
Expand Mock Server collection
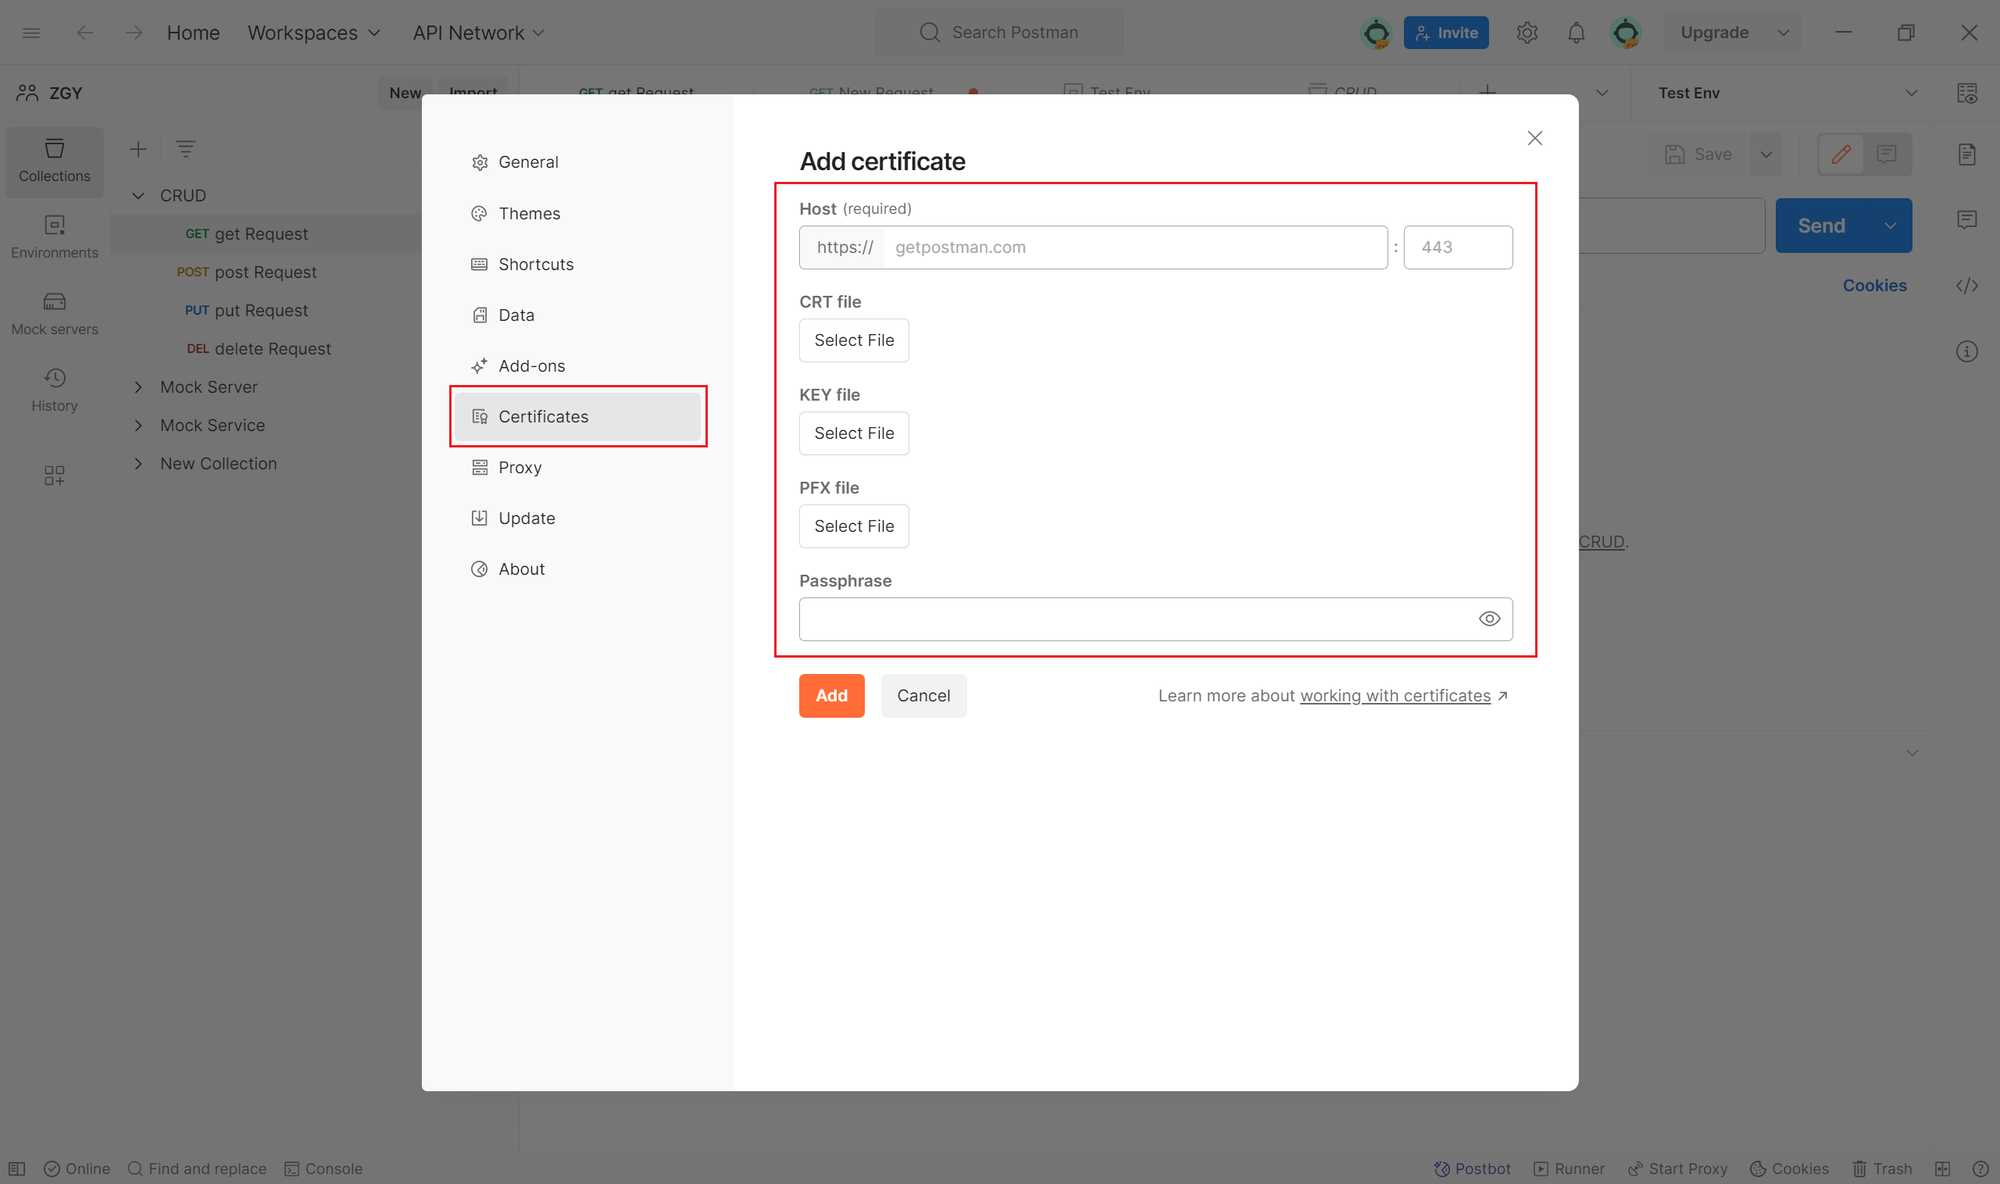coord(138,387)
